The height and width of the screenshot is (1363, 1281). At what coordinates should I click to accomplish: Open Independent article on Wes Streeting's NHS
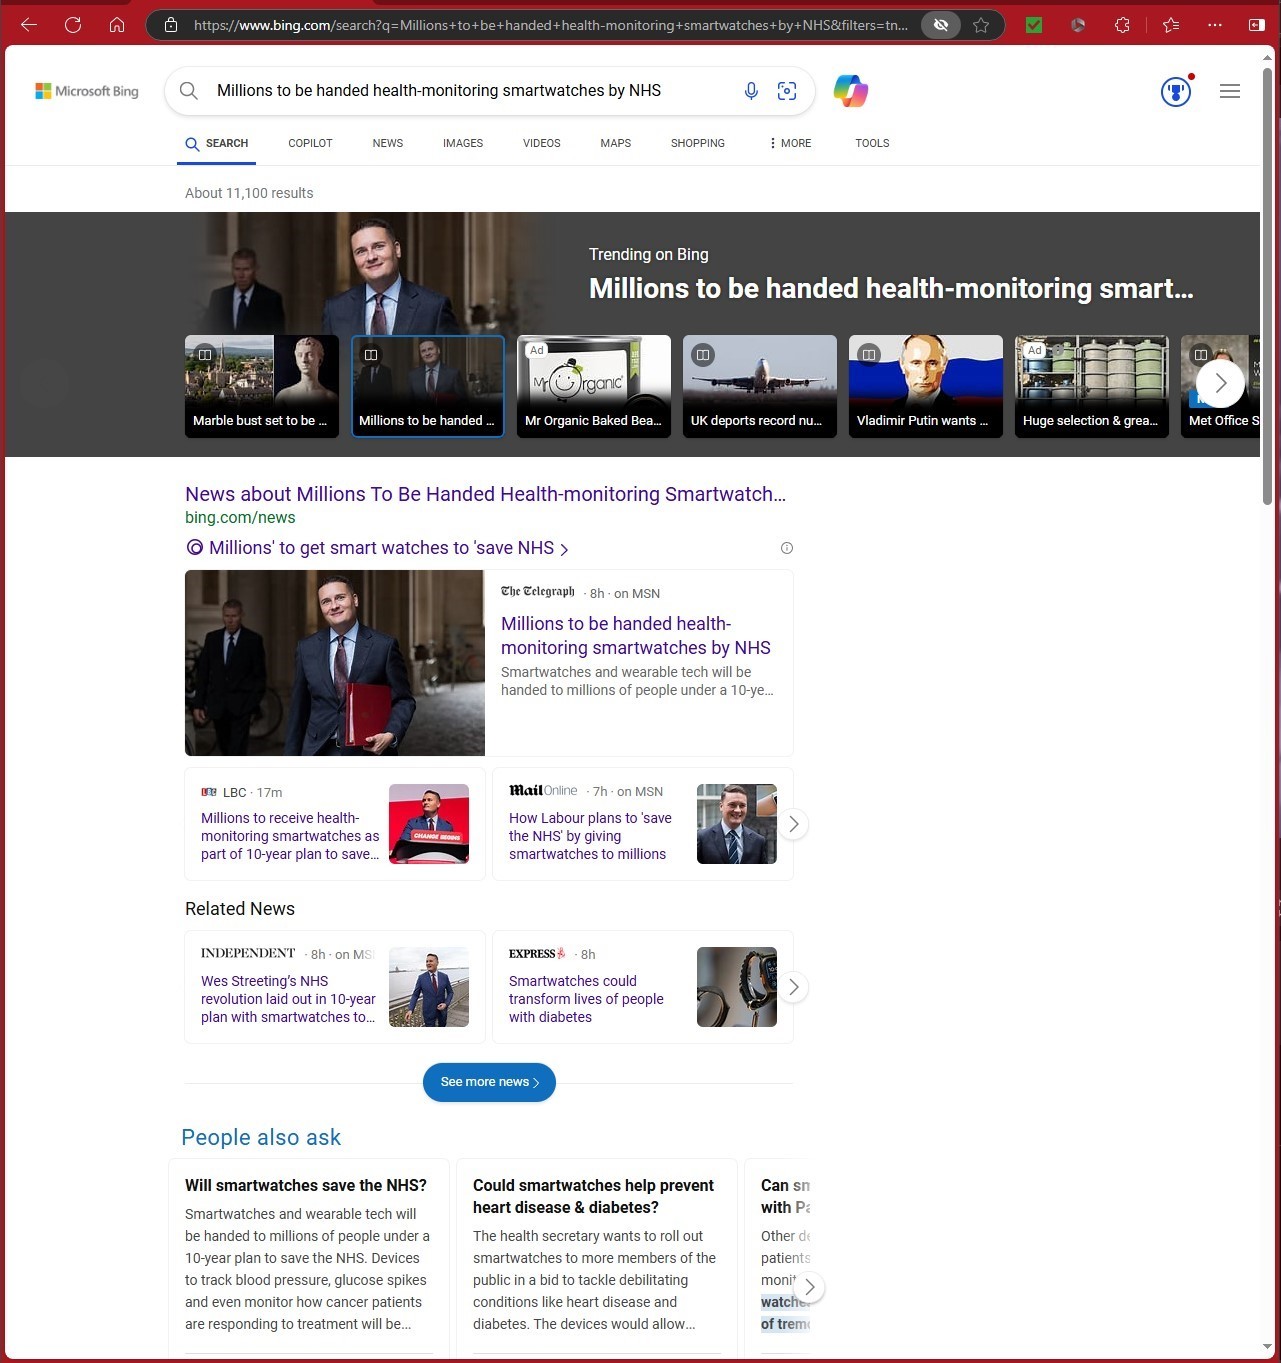(x=288, y=999)
